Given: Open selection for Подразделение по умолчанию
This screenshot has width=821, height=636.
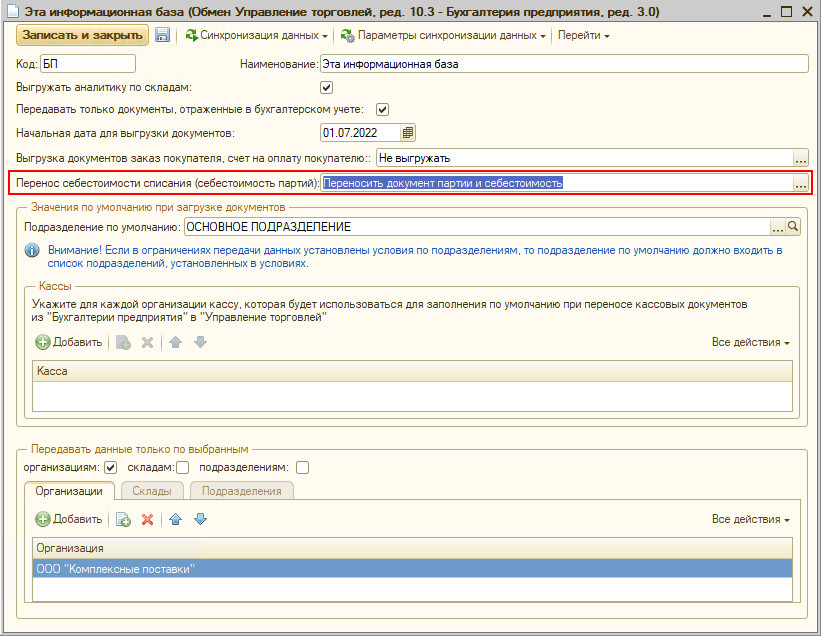Looking at the screenshot, I should pos(778,227).
